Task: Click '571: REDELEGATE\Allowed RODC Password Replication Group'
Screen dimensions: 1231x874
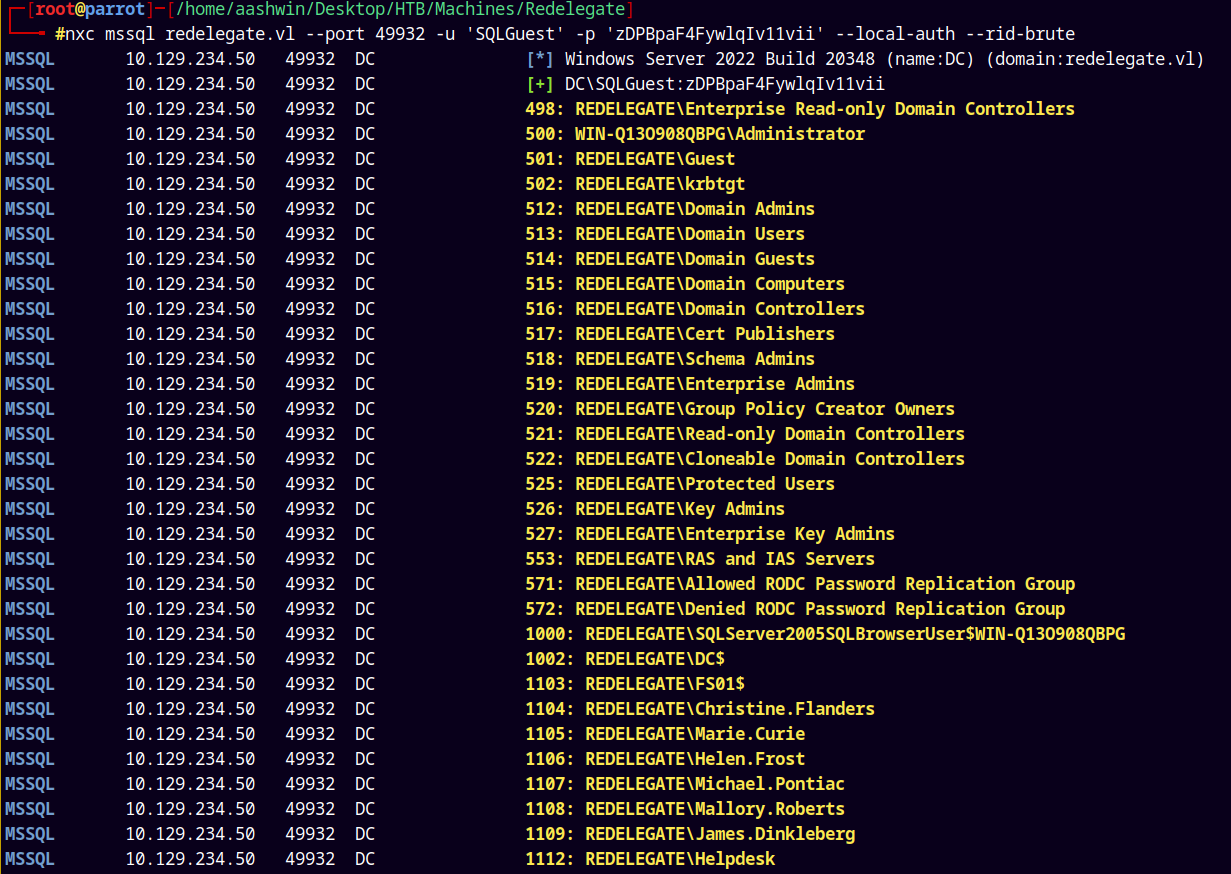Action: [800, 585]
